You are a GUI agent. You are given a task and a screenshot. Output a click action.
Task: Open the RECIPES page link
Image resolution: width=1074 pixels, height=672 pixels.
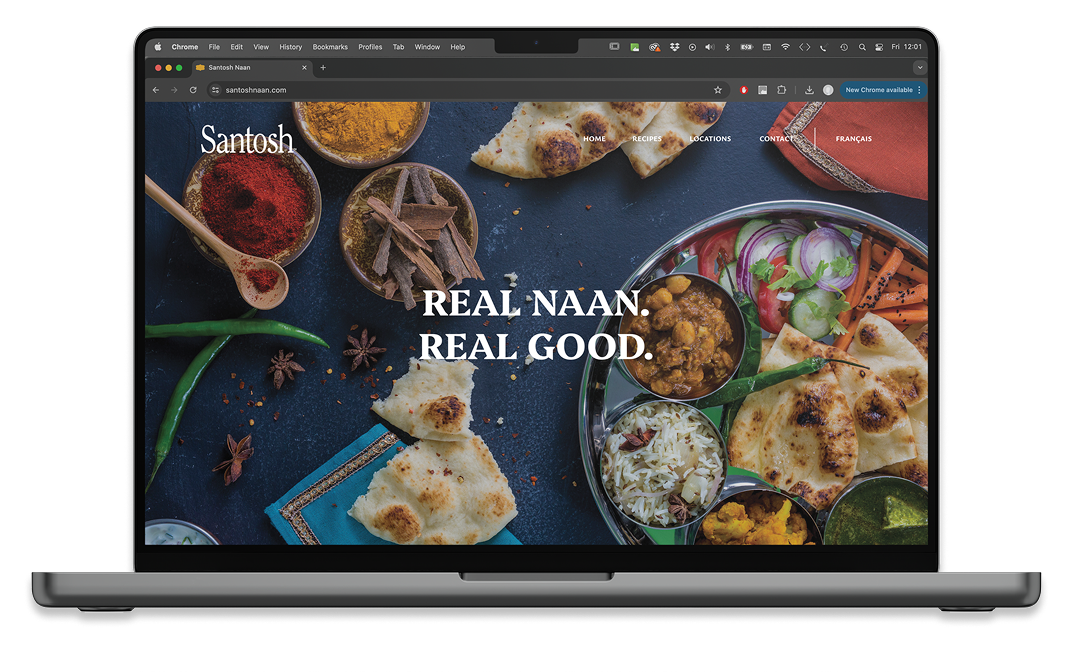click(x=647, y=138)
